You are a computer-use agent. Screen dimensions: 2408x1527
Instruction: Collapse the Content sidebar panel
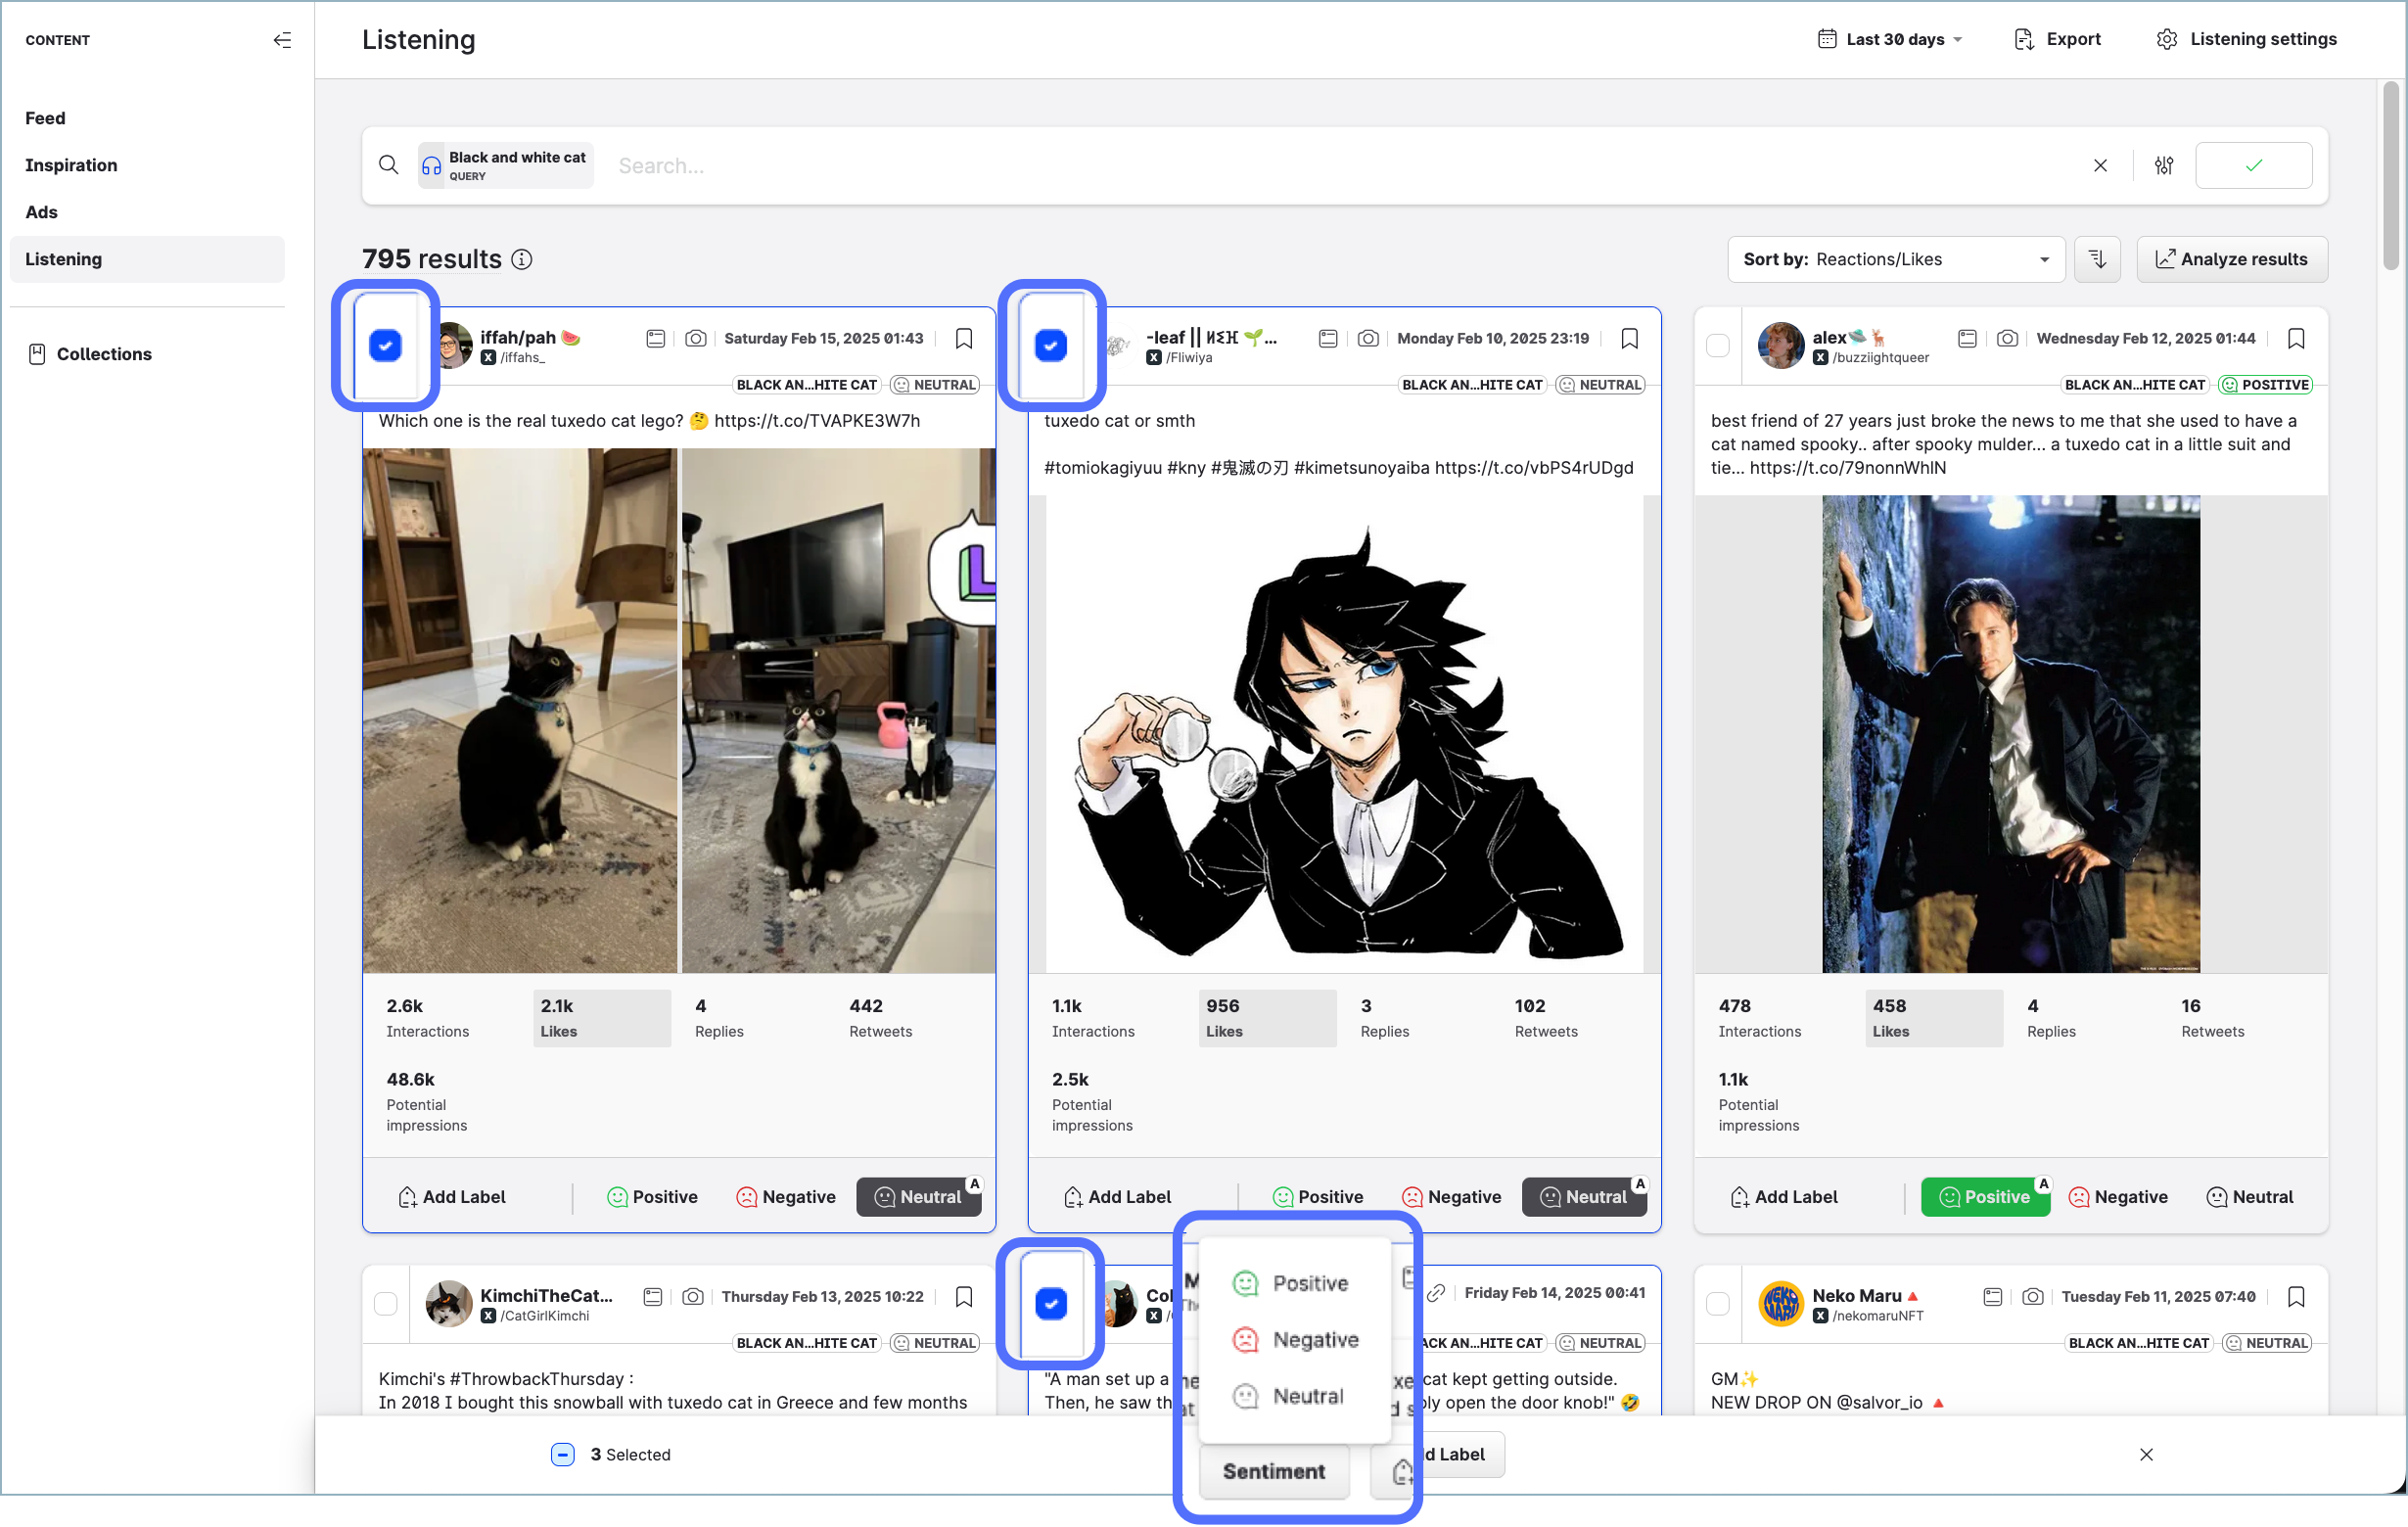tap(282, 40)
